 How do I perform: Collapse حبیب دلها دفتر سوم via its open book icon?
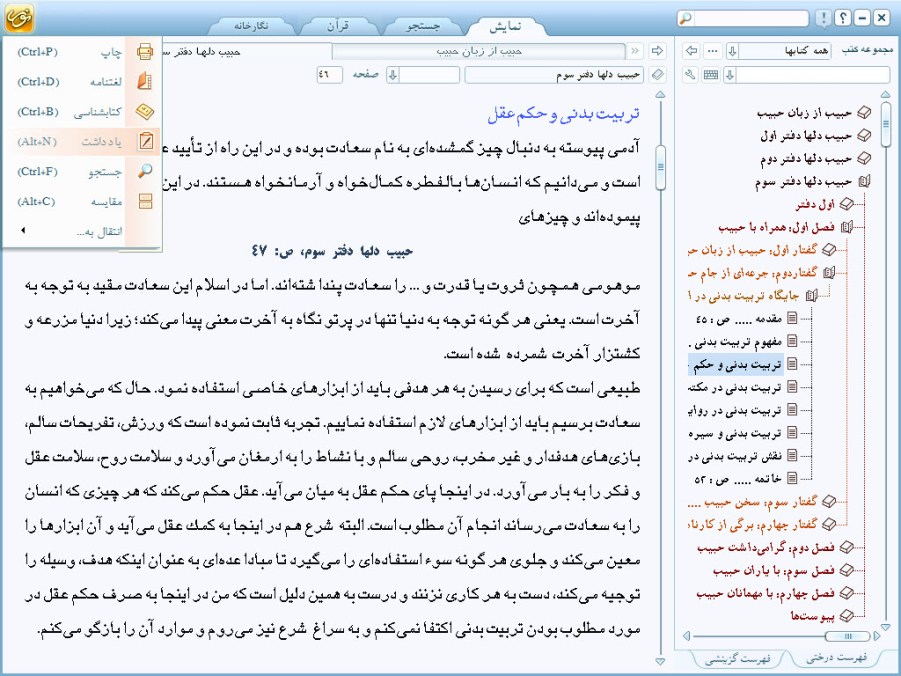864,182
